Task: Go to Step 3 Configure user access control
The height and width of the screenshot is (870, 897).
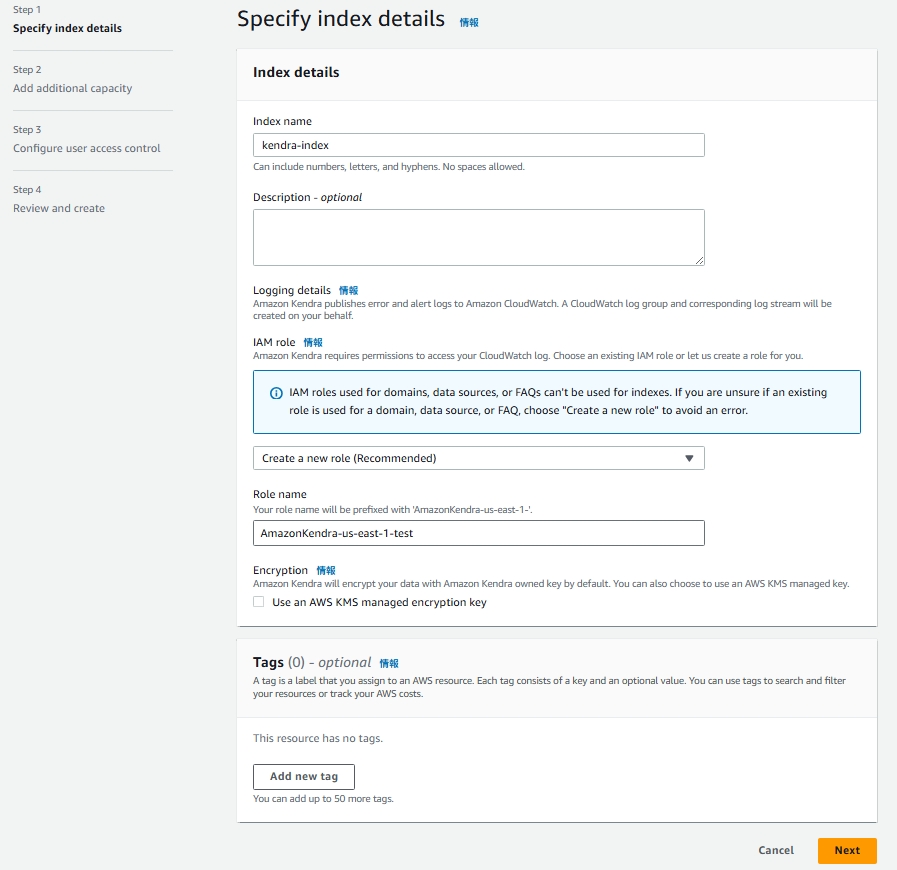Action: 86,148
